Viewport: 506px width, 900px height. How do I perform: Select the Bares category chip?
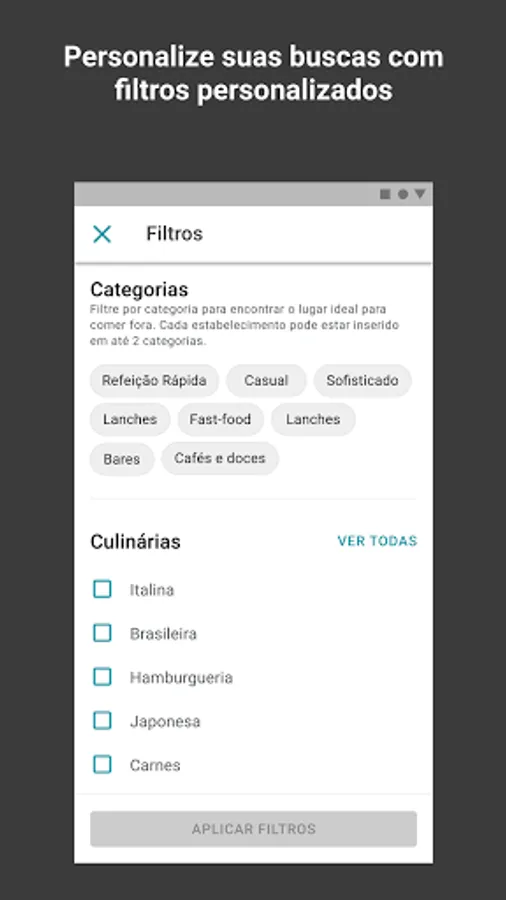pos(122,459)
